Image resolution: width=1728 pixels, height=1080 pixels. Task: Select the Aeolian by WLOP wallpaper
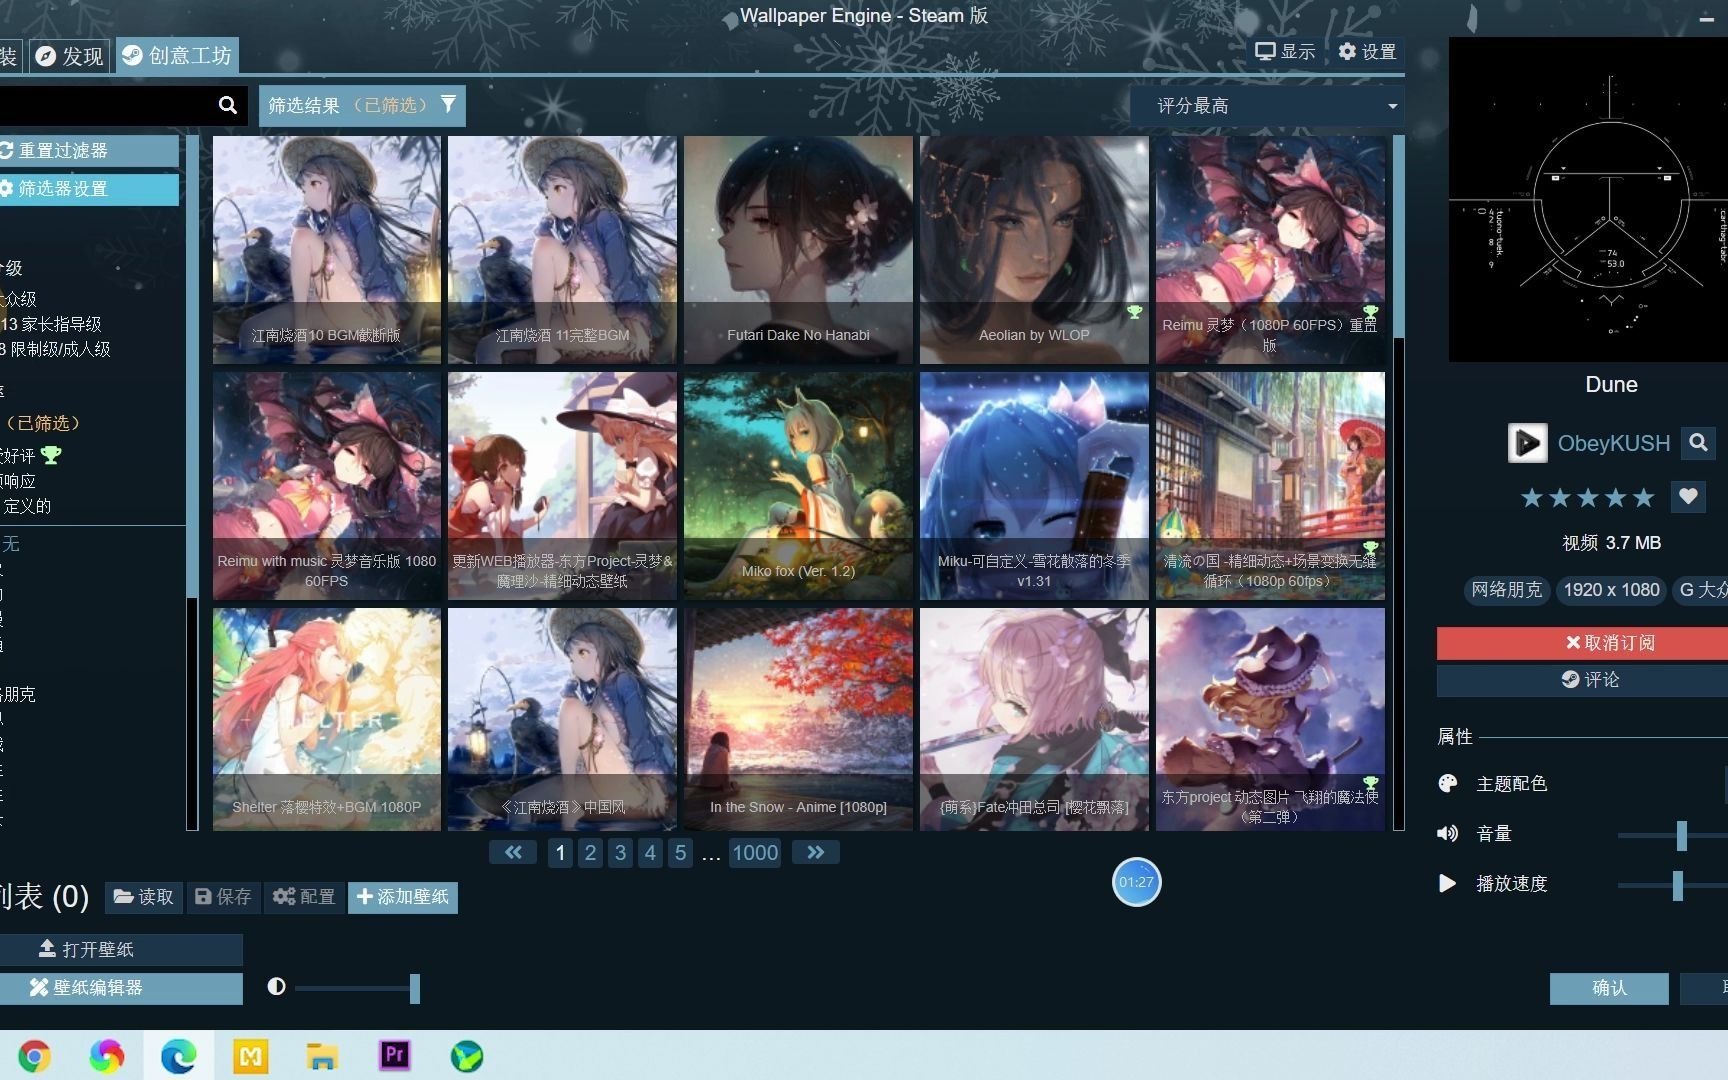click(1034, 250)
